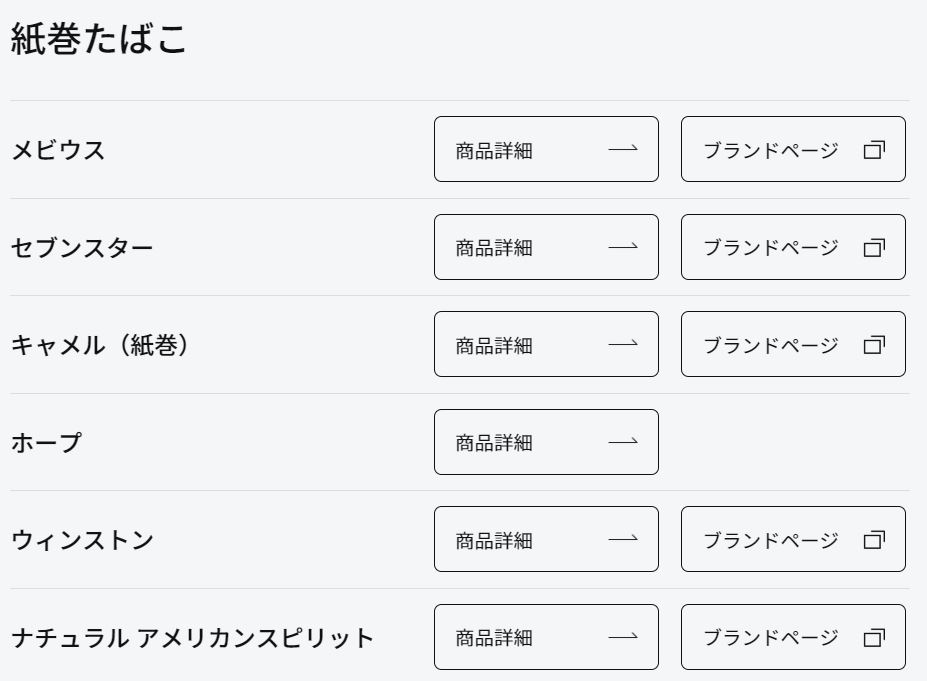927x681 pixels.
Task: Visit ブランドページ for キャメル(紙巻)
Action: 793,344
